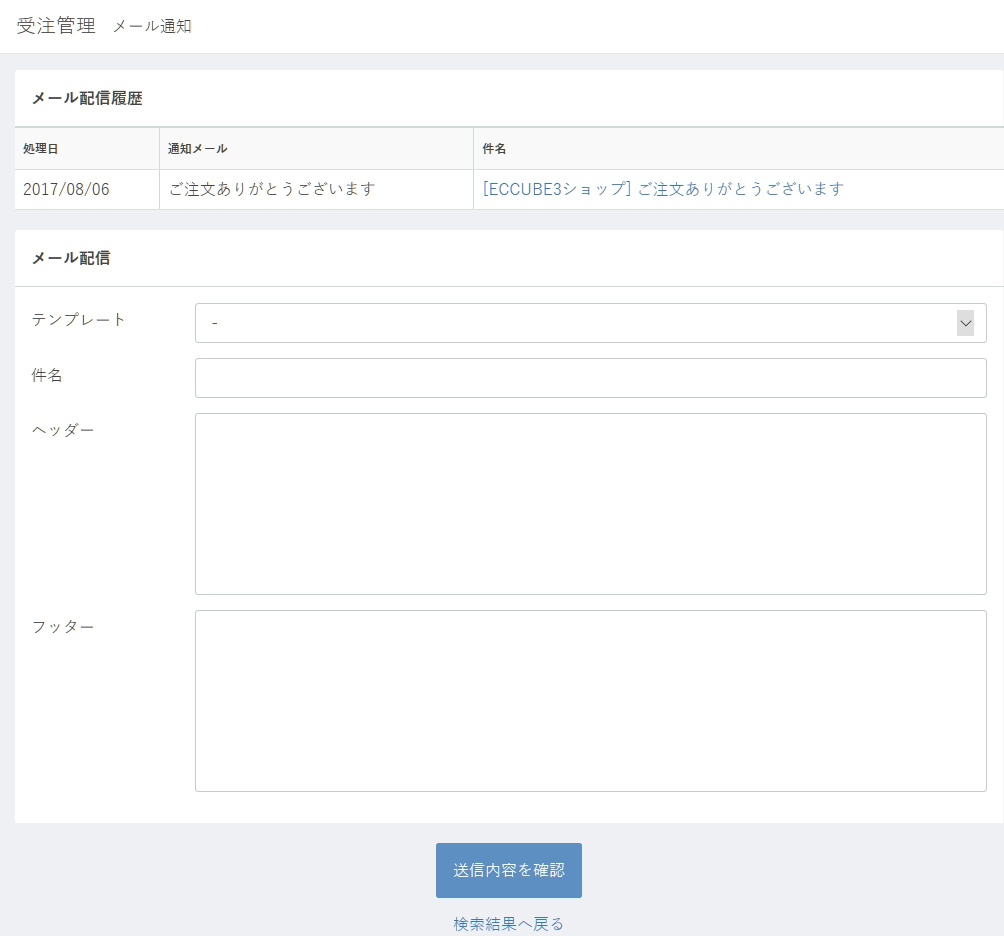Click into the フッター text area

590,701
